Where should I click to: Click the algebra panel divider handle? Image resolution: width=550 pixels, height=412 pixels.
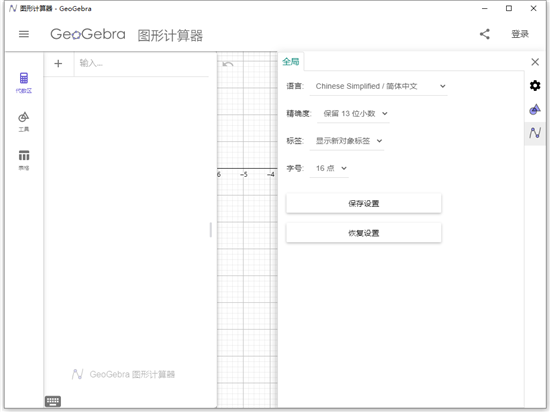[210, 230]
